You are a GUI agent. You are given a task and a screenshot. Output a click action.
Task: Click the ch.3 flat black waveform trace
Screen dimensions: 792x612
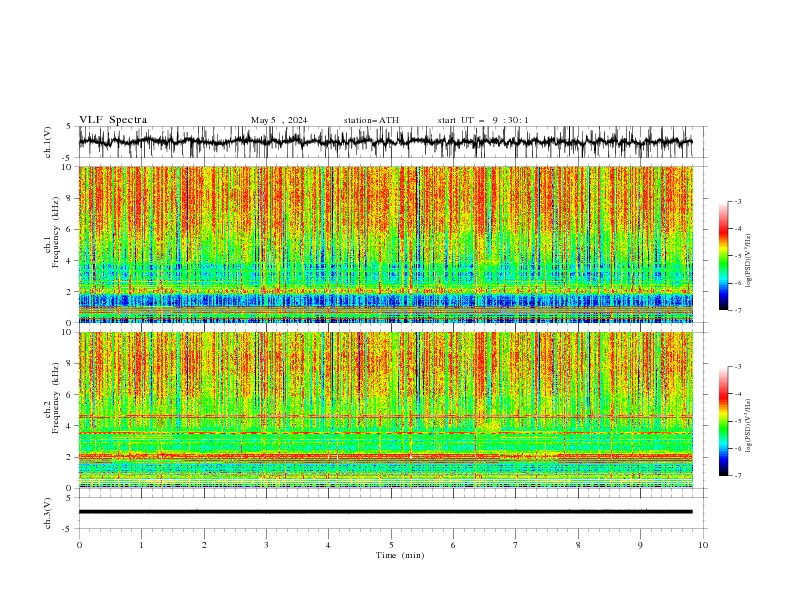pos(385,512)
